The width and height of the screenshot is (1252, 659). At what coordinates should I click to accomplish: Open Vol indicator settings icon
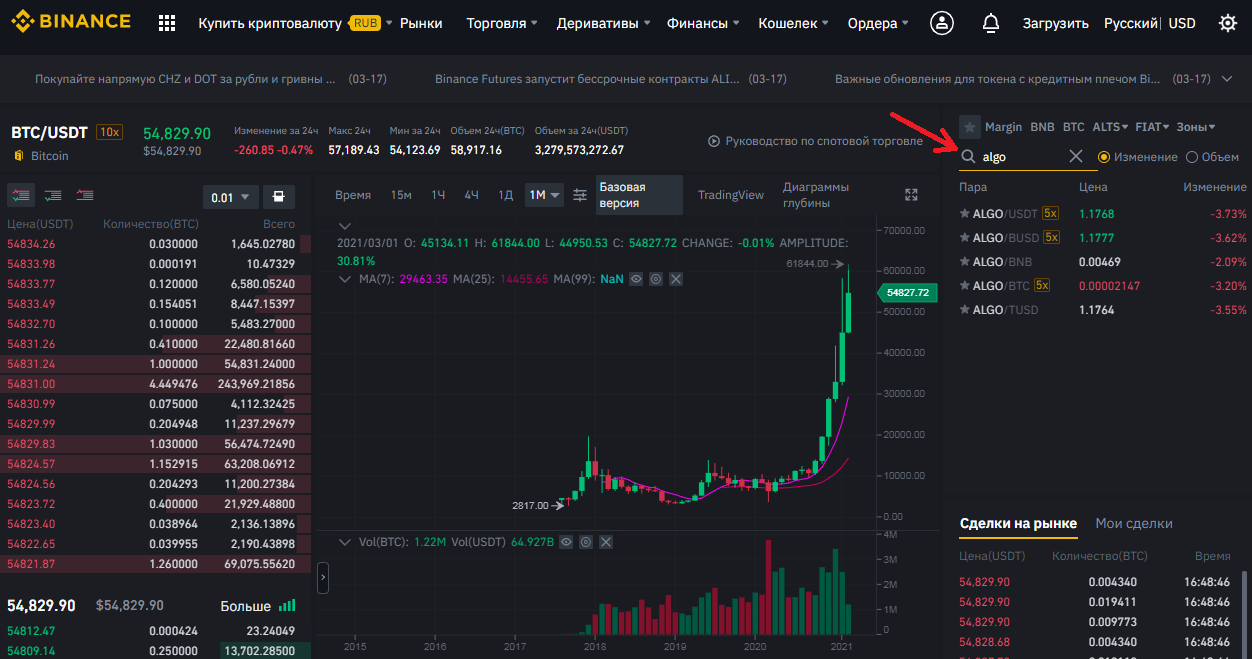tap(586, 542)
